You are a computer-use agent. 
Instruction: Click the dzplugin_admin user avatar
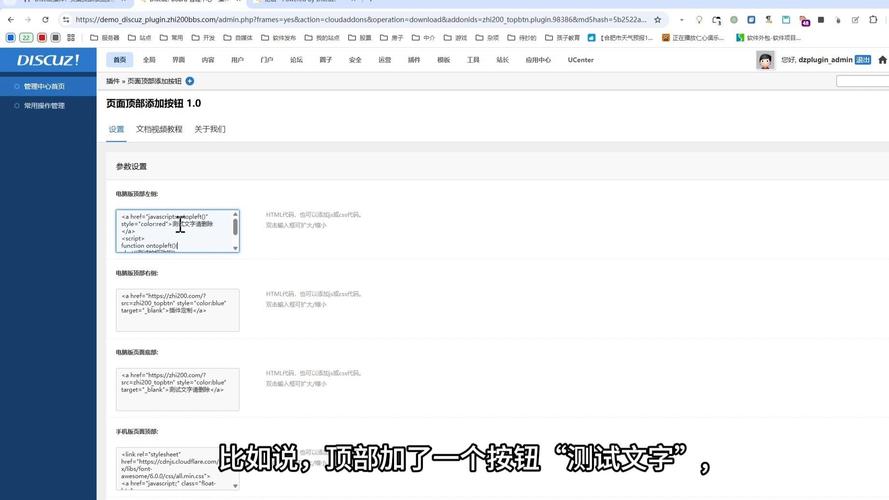pos(765,60)
